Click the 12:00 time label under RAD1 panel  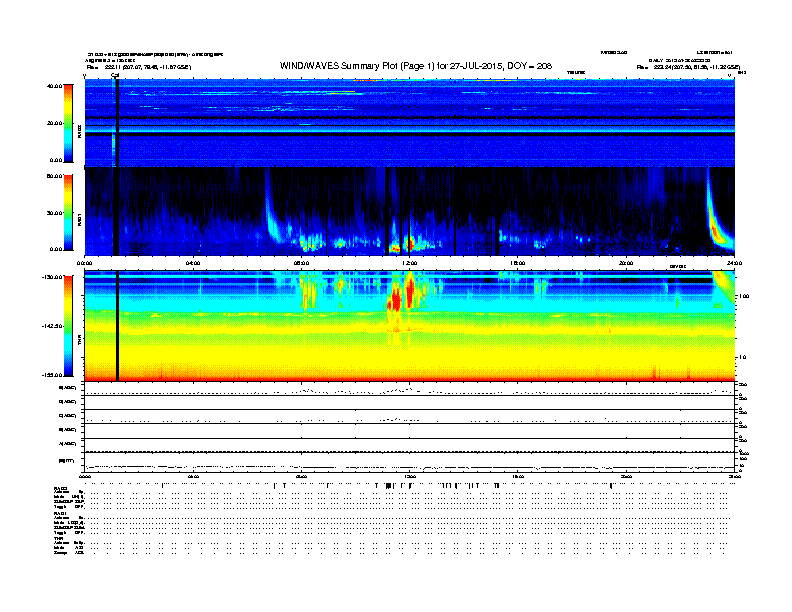point(409,263)
